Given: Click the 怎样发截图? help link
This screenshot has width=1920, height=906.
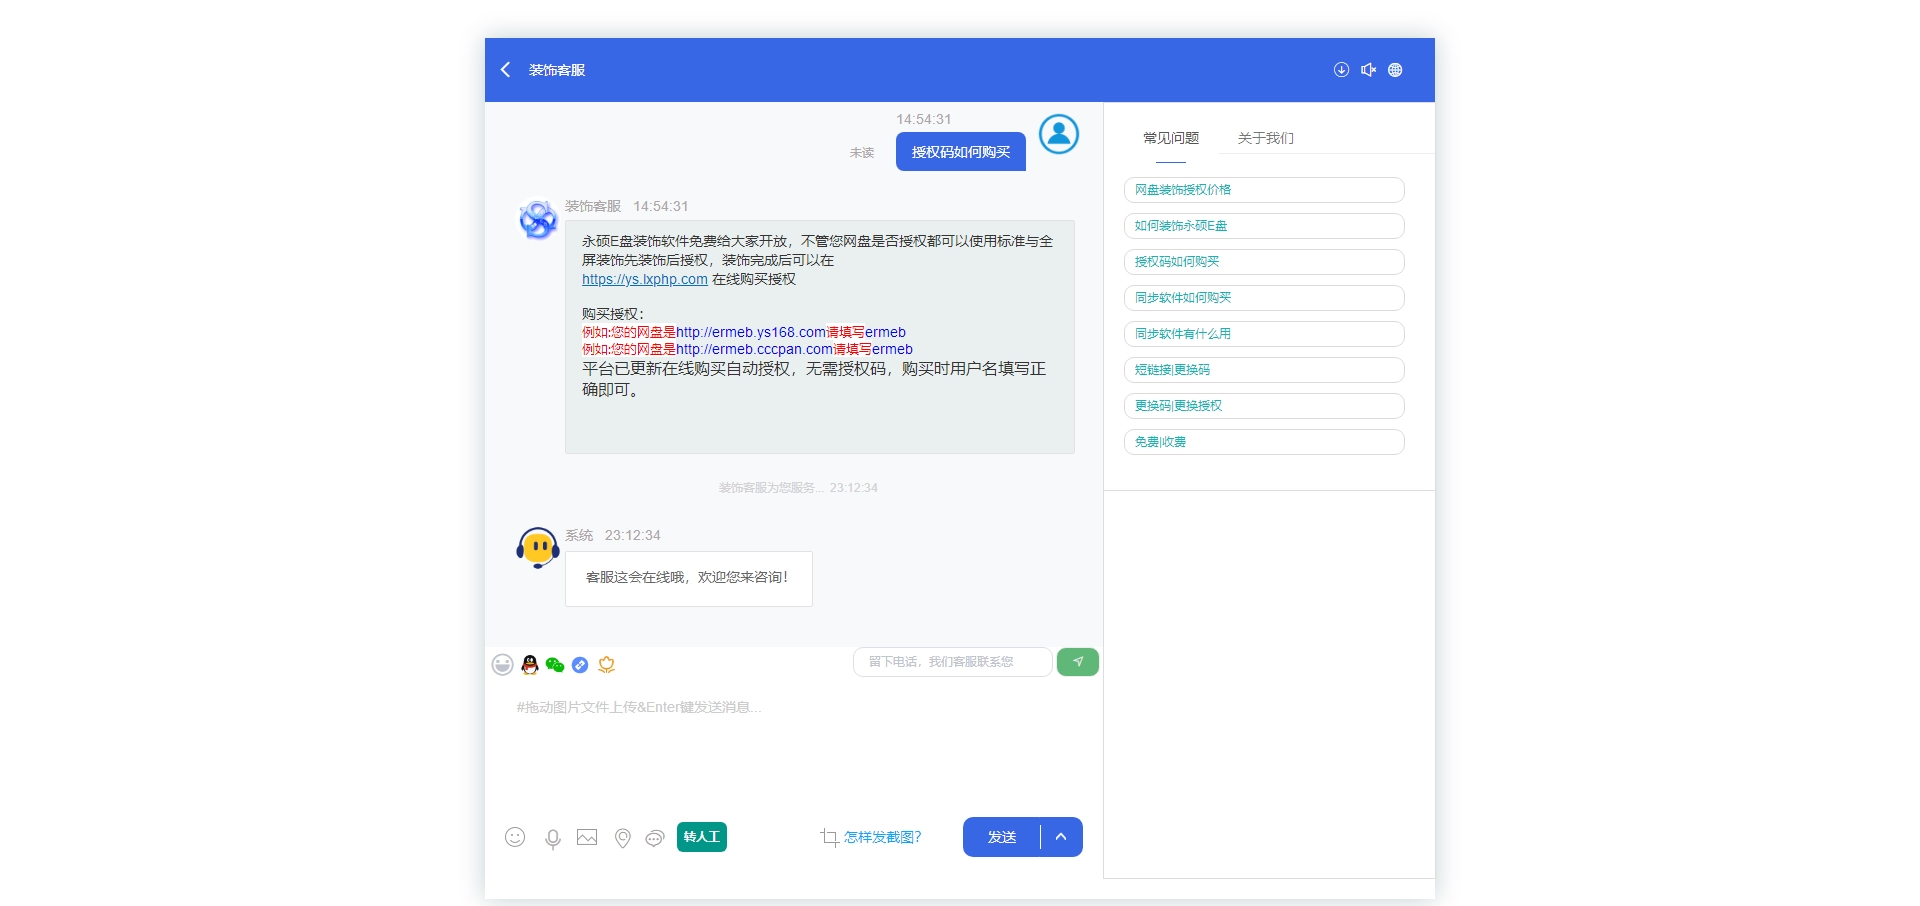Looking at the screenshot, I should point(881,837).
